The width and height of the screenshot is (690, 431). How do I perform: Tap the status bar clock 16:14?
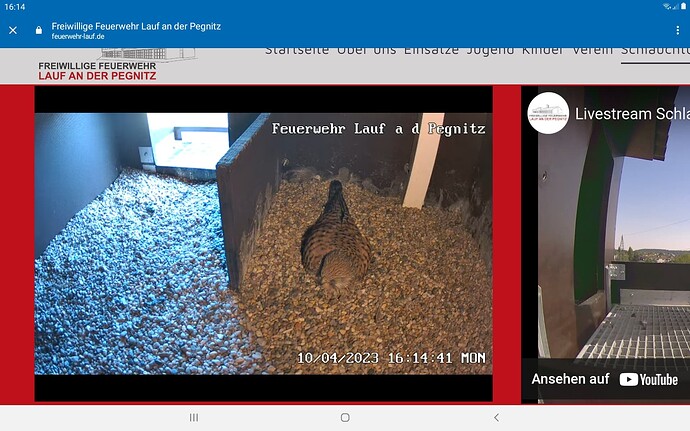pyautogui.click(x=15, y=7)
